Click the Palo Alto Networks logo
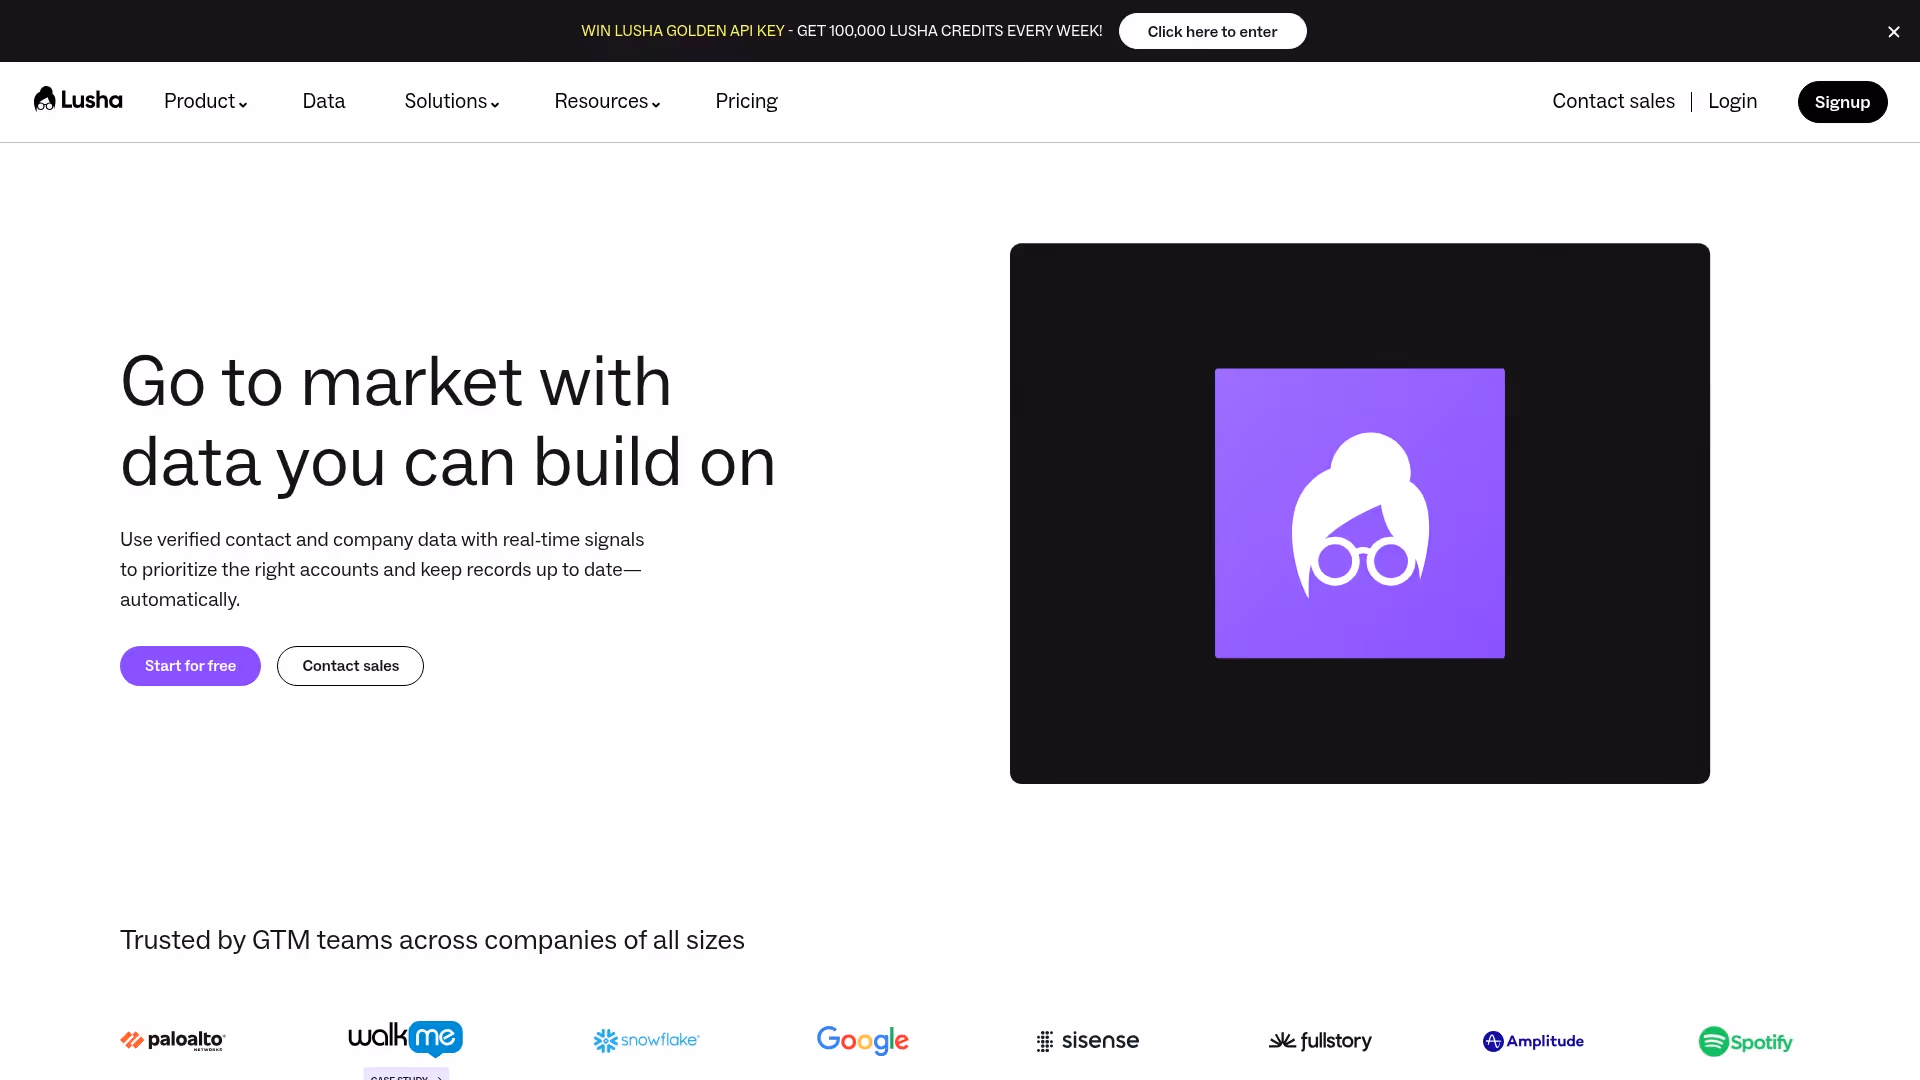This screenshot has width=1920, height=1080. [x=173, y=1040]
